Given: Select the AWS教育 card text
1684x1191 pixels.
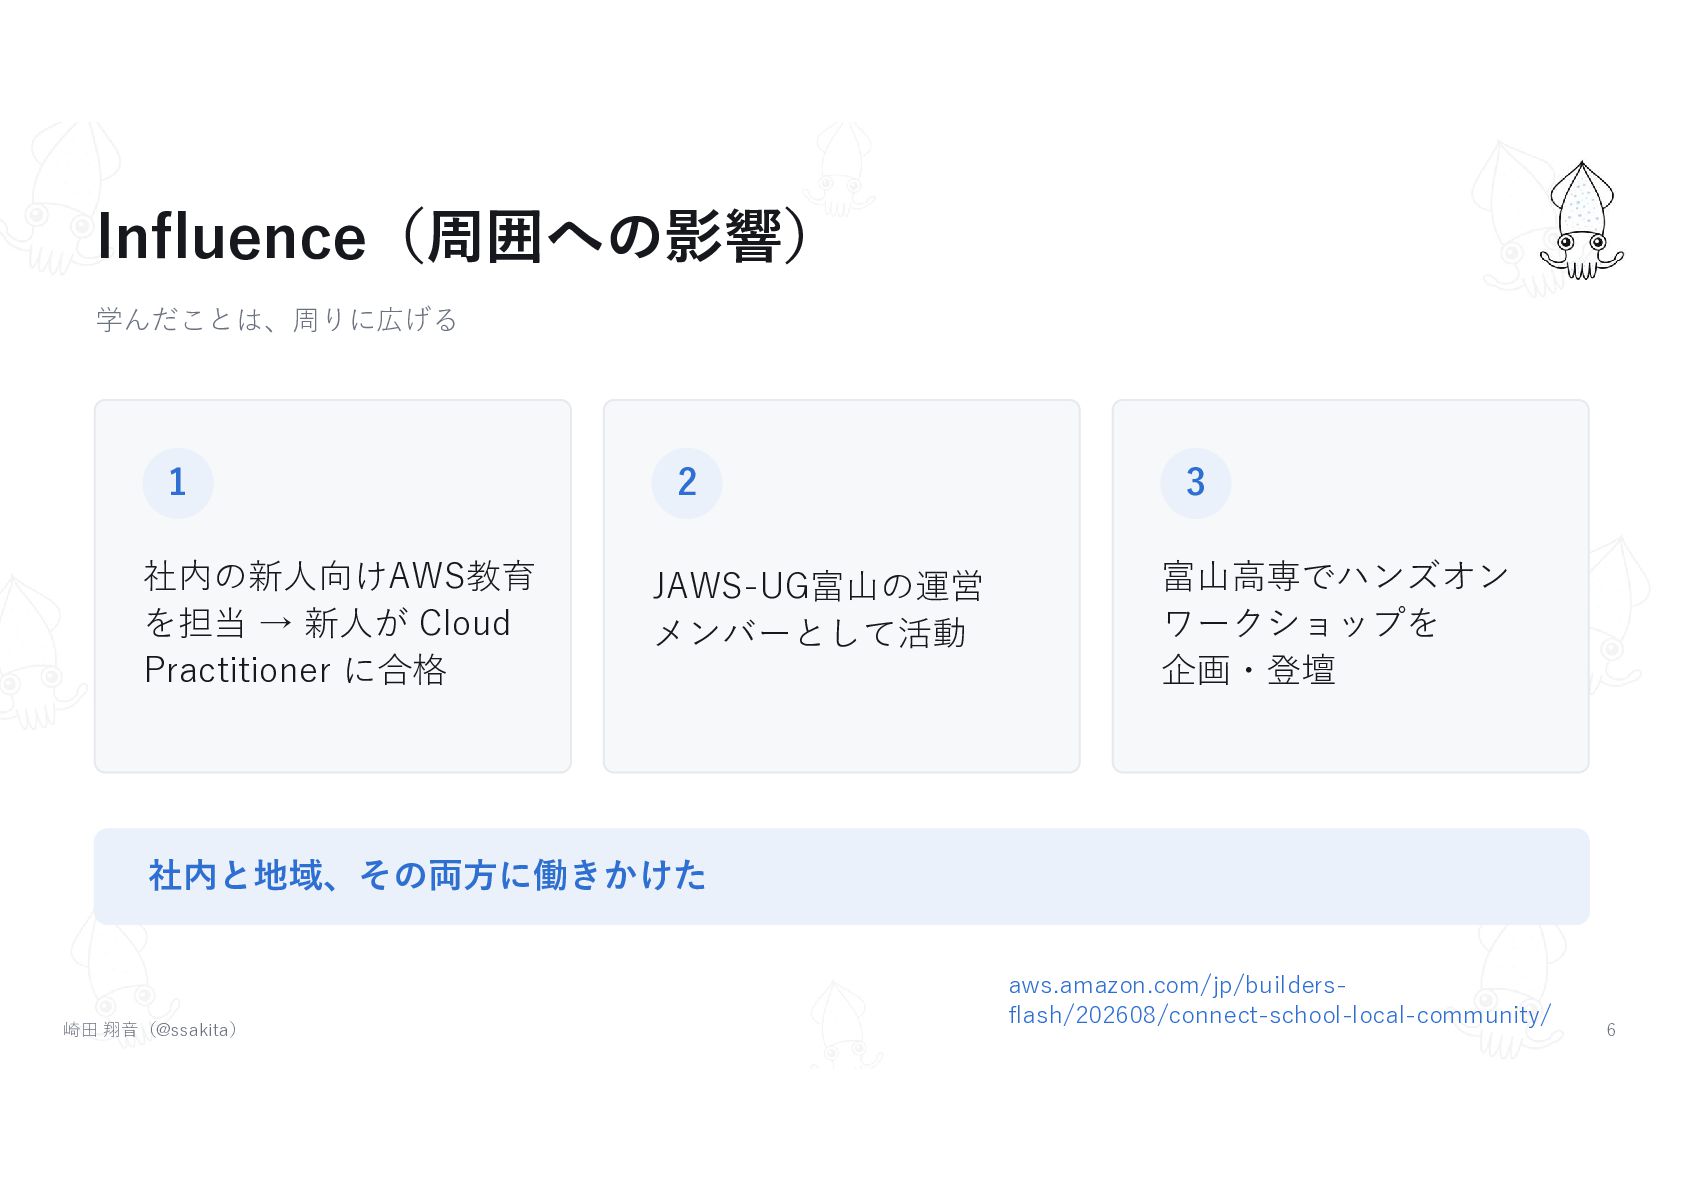Looking at the screenshot, I should tap(340, 623).
